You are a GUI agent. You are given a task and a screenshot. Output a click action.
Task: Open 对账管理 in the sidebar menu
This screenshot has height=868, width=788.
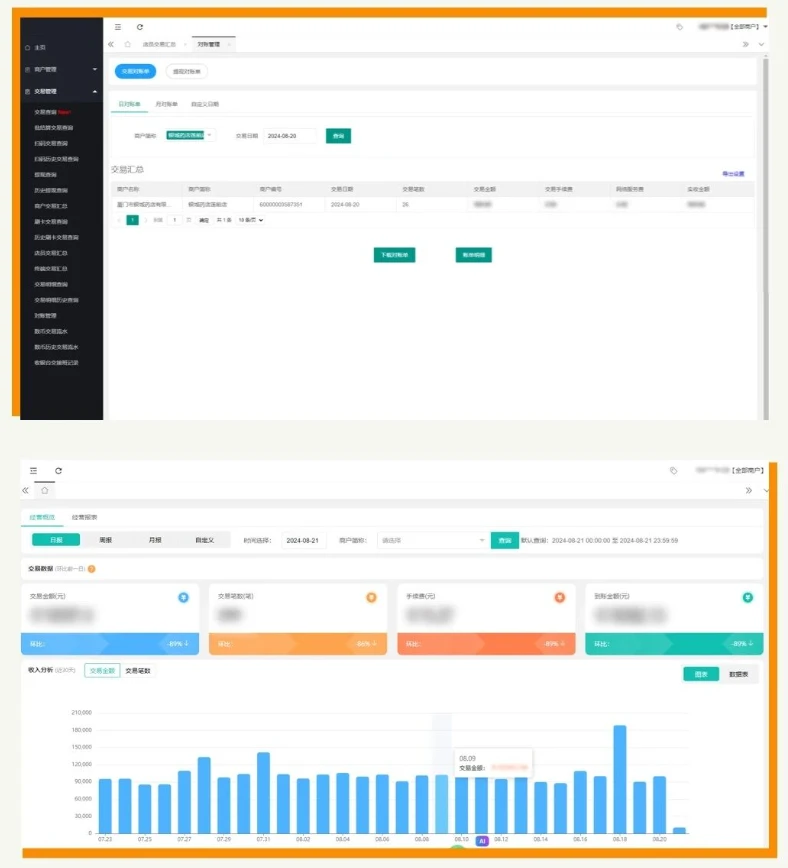(45, 316)
